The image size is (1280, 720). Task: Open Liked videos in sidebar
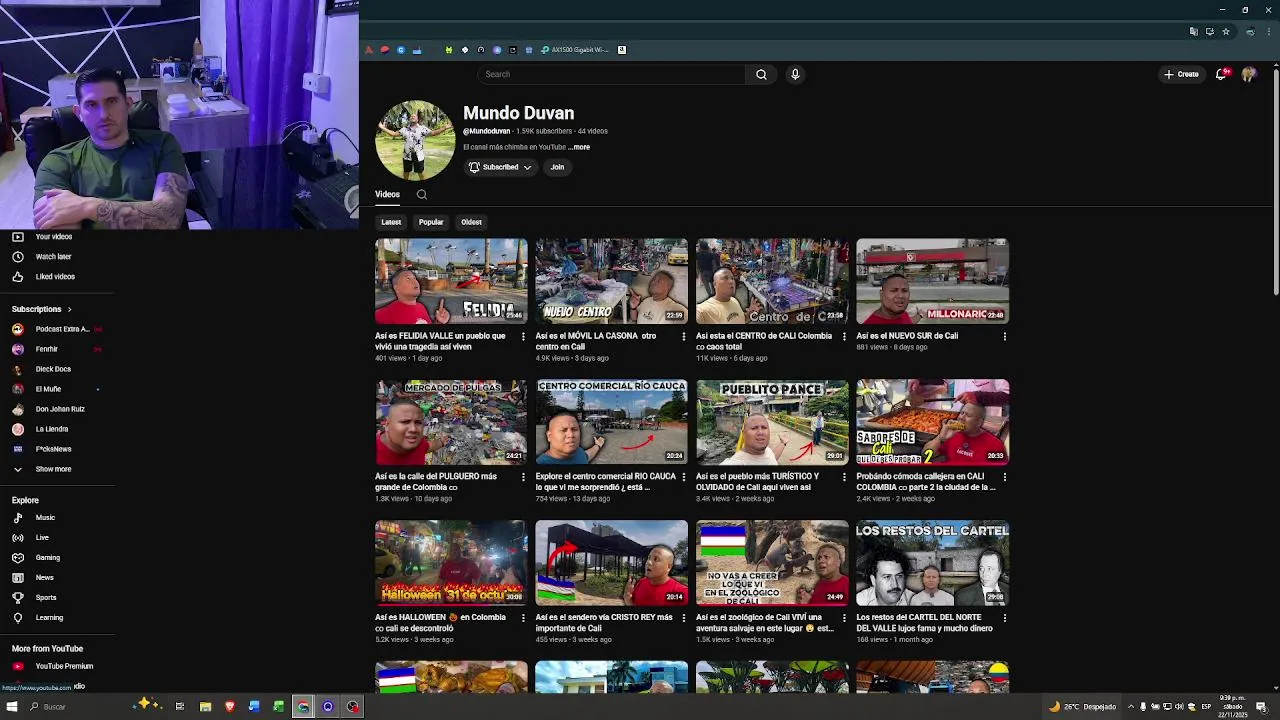pyautogui.click(x=56, y=277)
